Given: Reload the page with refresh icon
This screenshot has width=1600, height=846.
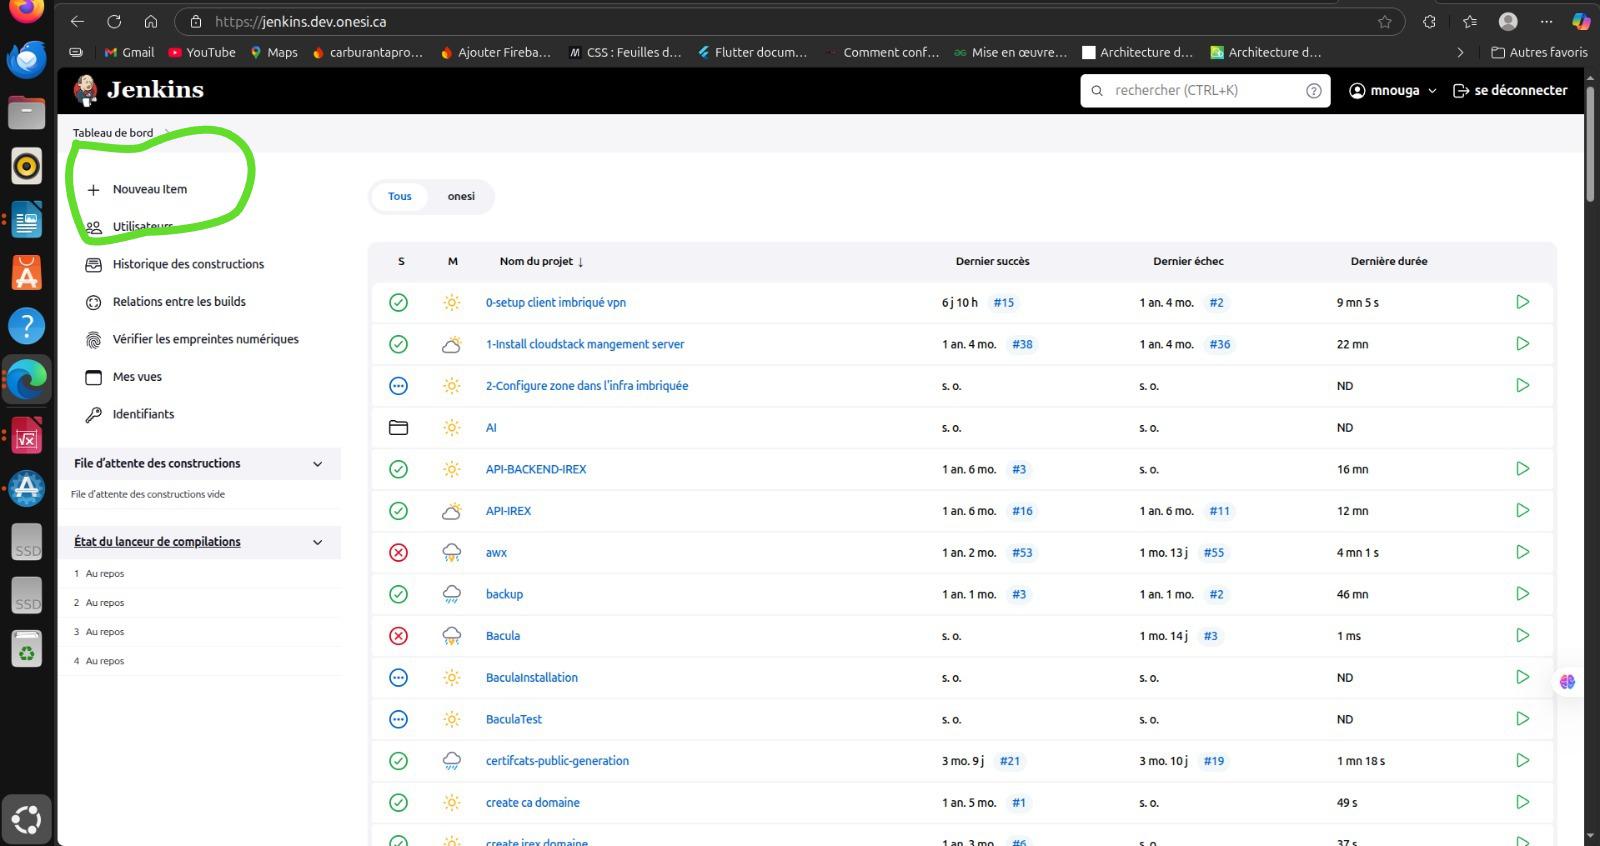Looking at the screenshot, I should pyautogui.click(x=114, y=21).
